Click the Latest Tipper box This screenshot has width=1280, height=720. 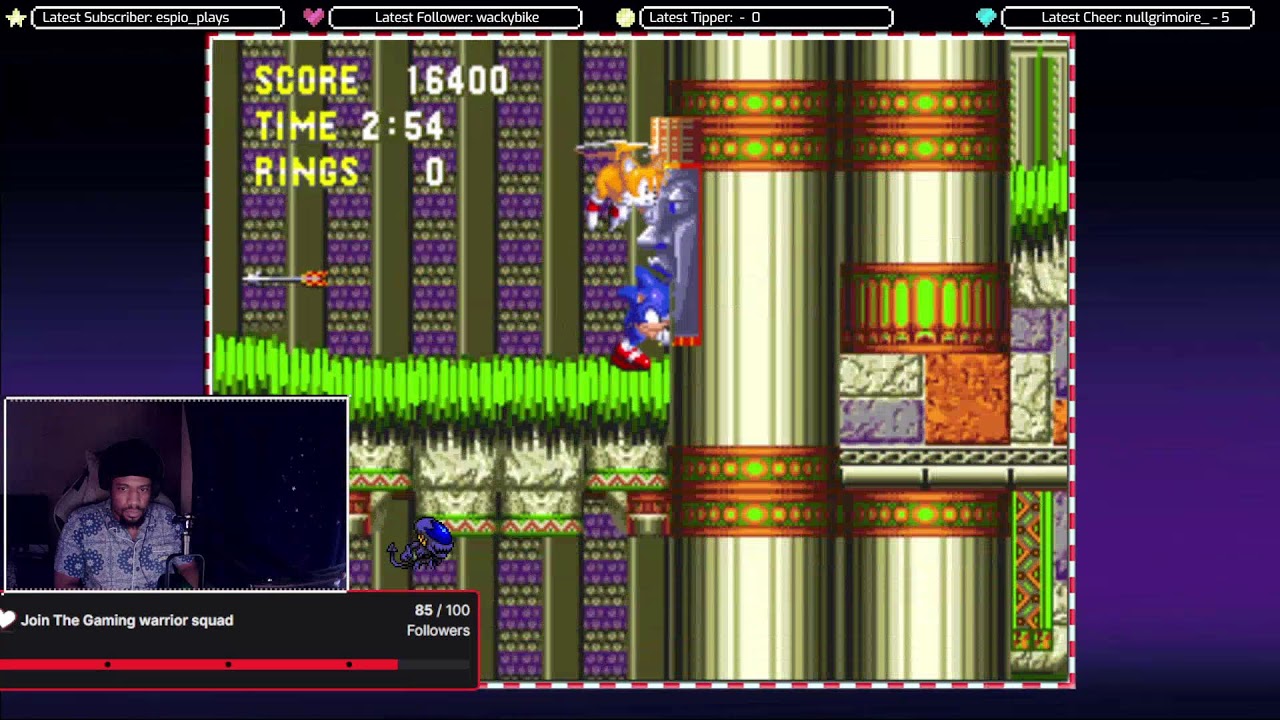click(766, 17)
